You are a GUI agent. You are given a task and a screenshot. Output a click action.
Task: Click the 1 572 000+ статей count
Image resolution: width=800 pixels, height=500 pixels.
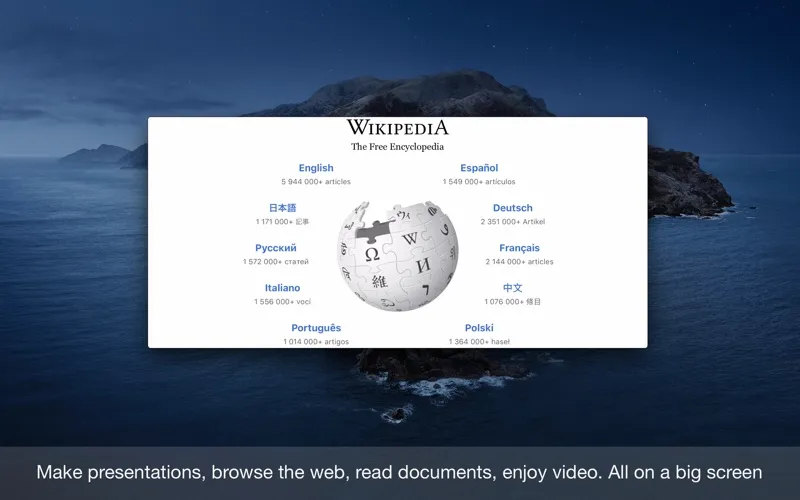(276, 262)
